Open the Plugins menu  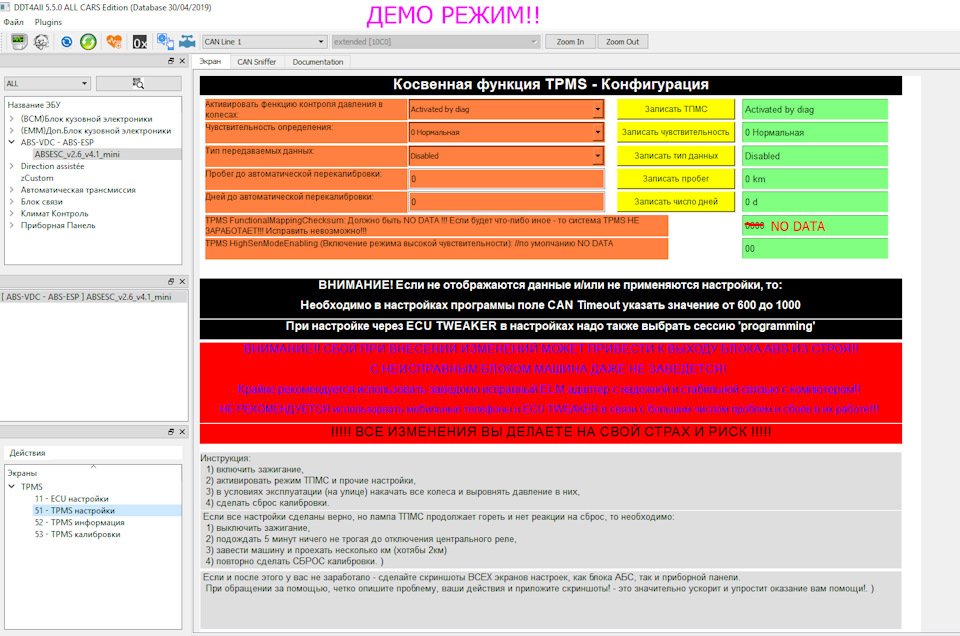coord(48,21)
